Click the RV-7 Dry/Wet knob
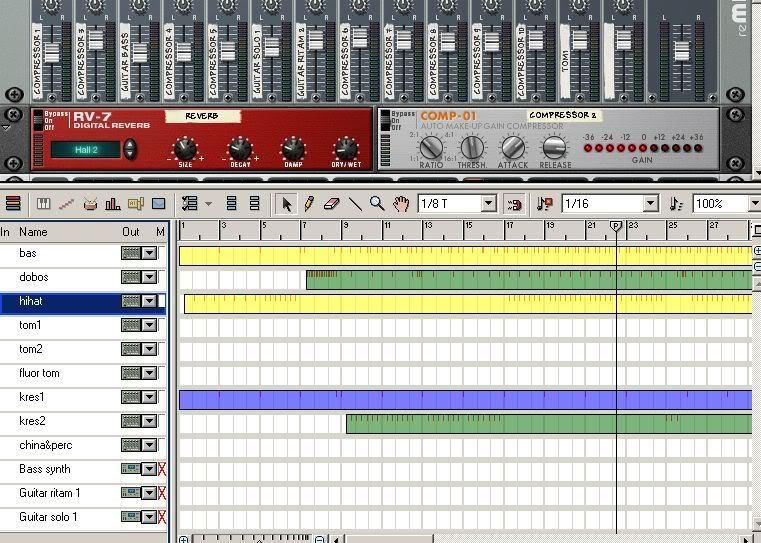 click(346, 148)
